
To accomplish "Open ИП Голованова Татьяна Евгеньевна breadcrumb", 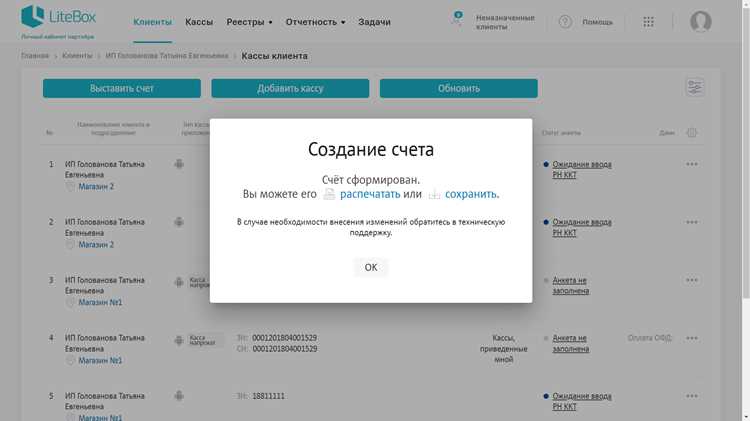I will [x=167, y=55].
